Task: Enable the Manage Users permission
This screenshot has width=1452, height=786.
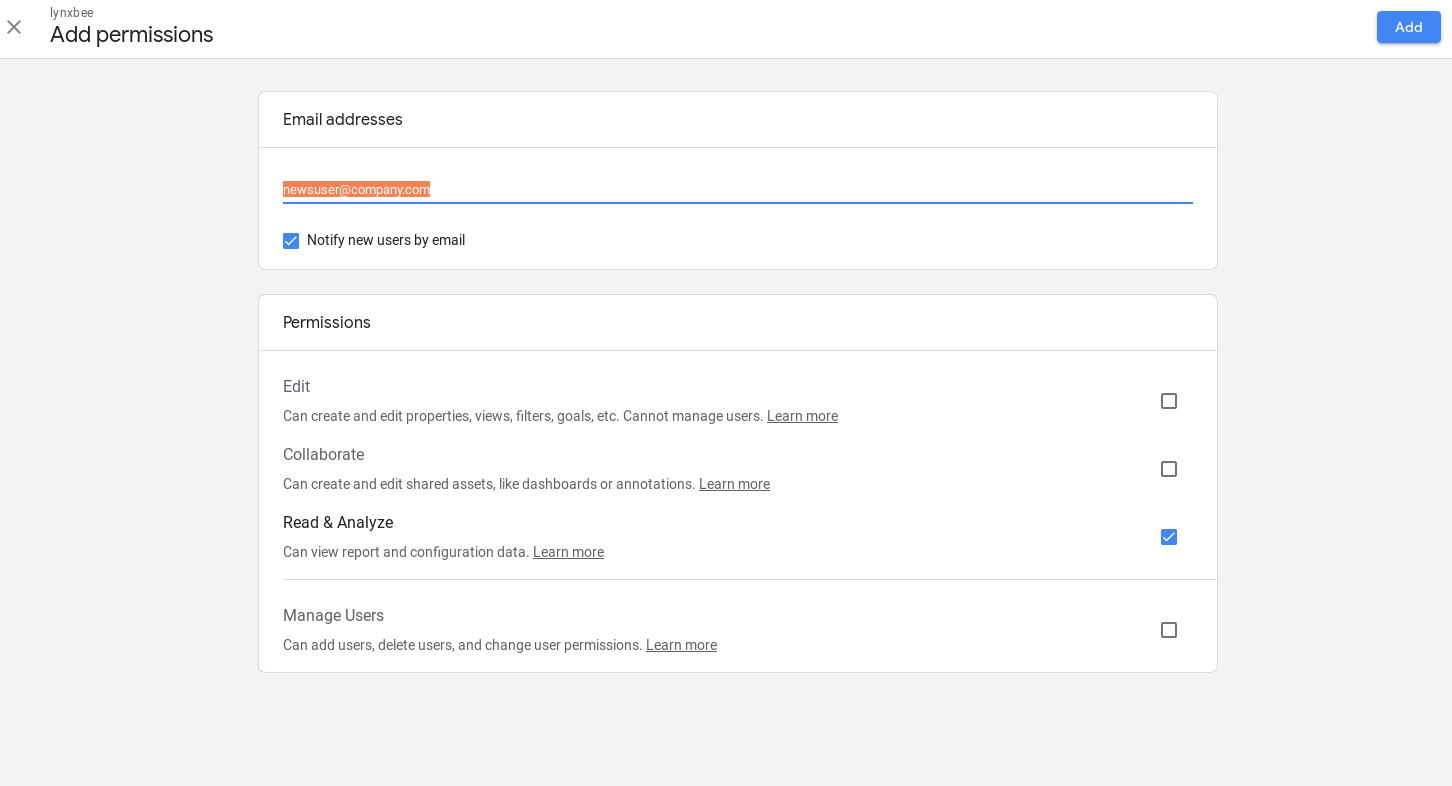Action: coord(1168,629)
